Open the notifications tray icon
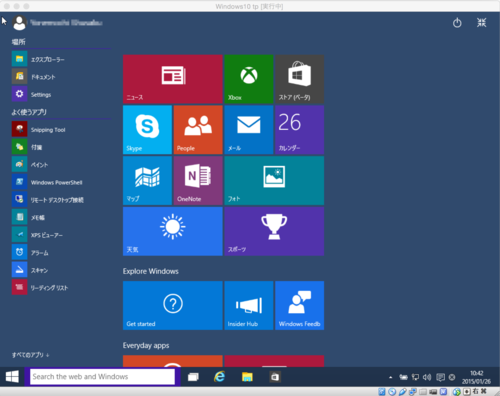 pos(440,377)
